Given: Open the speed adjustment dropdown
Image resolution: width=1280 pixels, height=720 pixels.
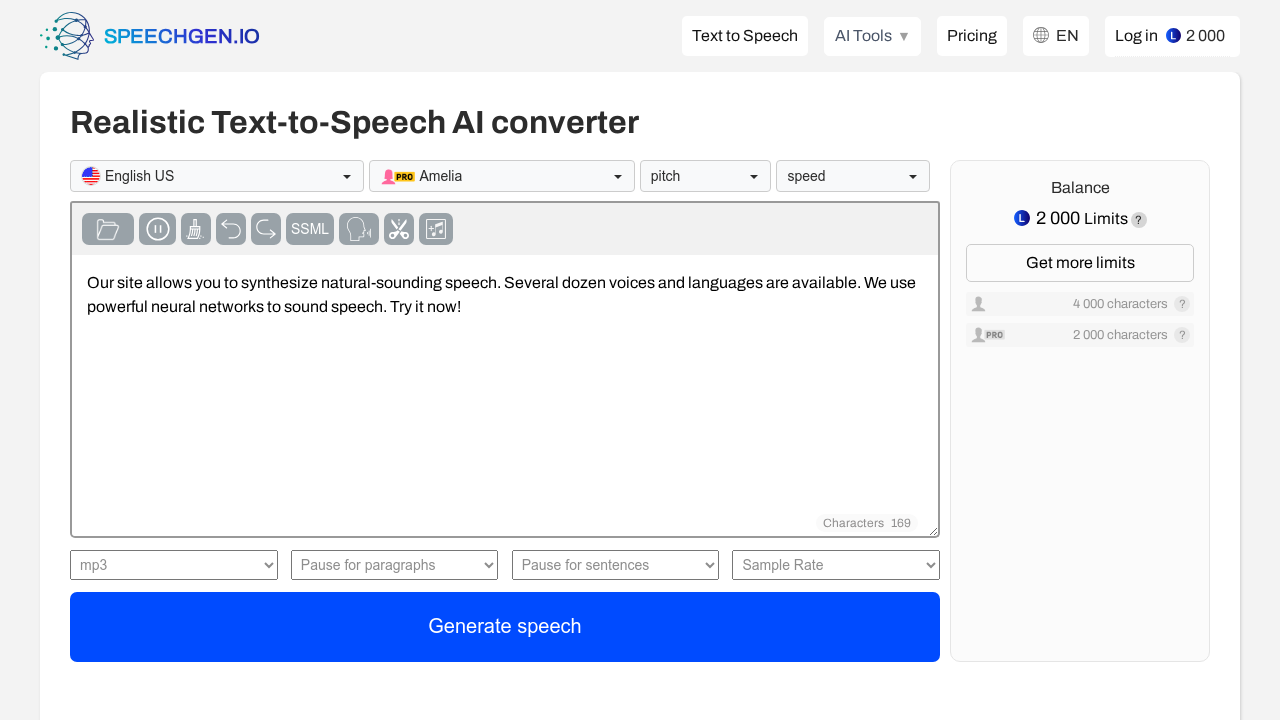Looking at the screenshot, I should pyautogui.click(x=852, y=176).
